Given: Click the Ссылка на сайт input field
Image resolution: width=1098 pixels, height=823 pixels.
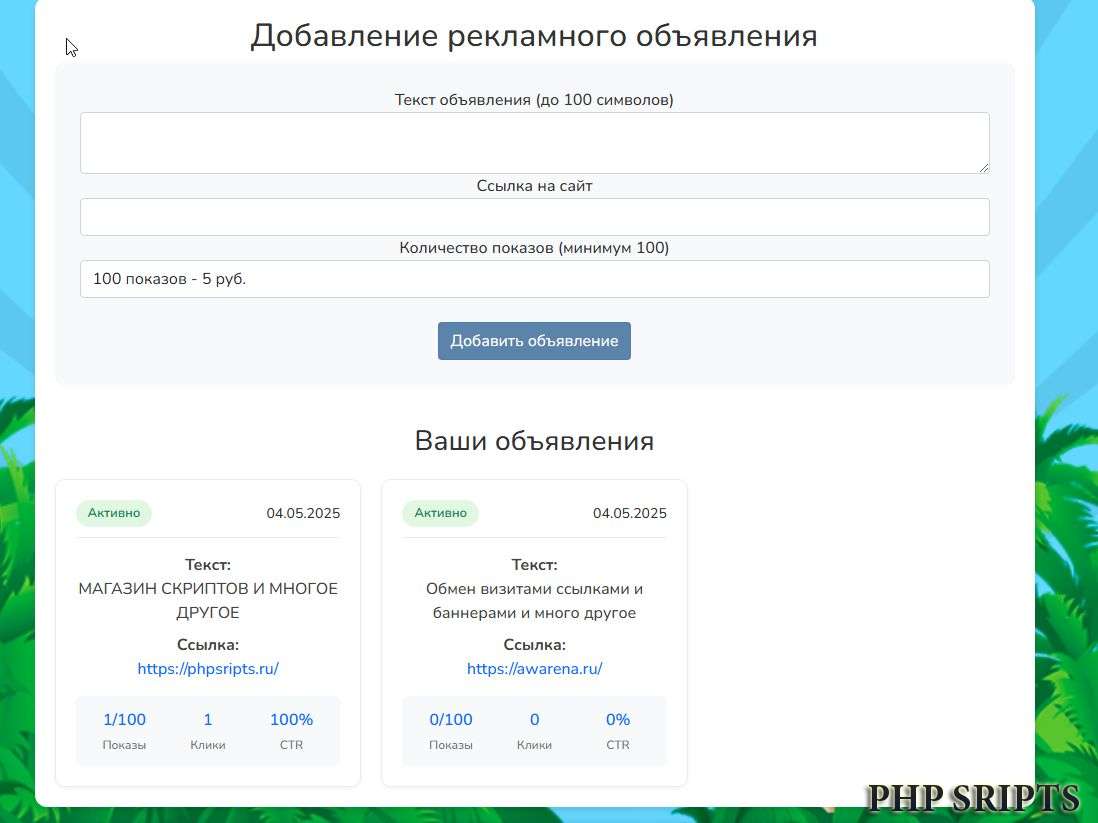Looking at the screenshot, I should [x=534, y=216].
